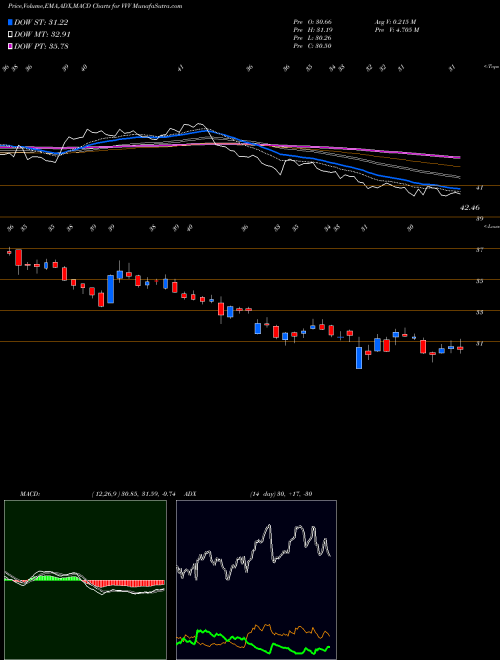Click inside the green MACD histogram chart

pyautogui.click(x=85, y=580)
